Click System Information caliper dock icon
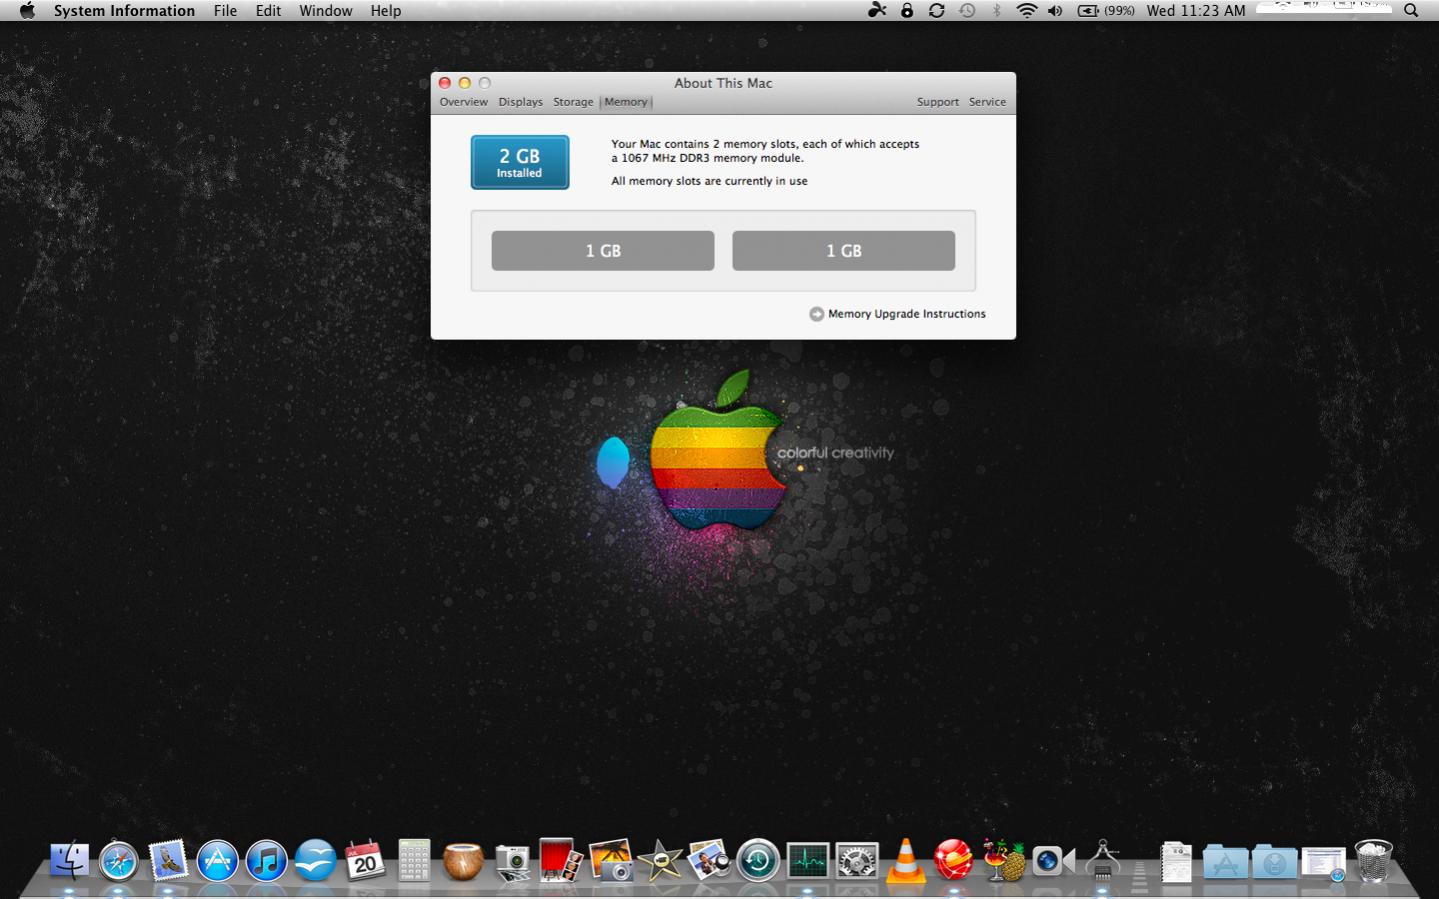Image resolution: width=1439 pixels, height=899 pixels. click(x=1102, y=860)
